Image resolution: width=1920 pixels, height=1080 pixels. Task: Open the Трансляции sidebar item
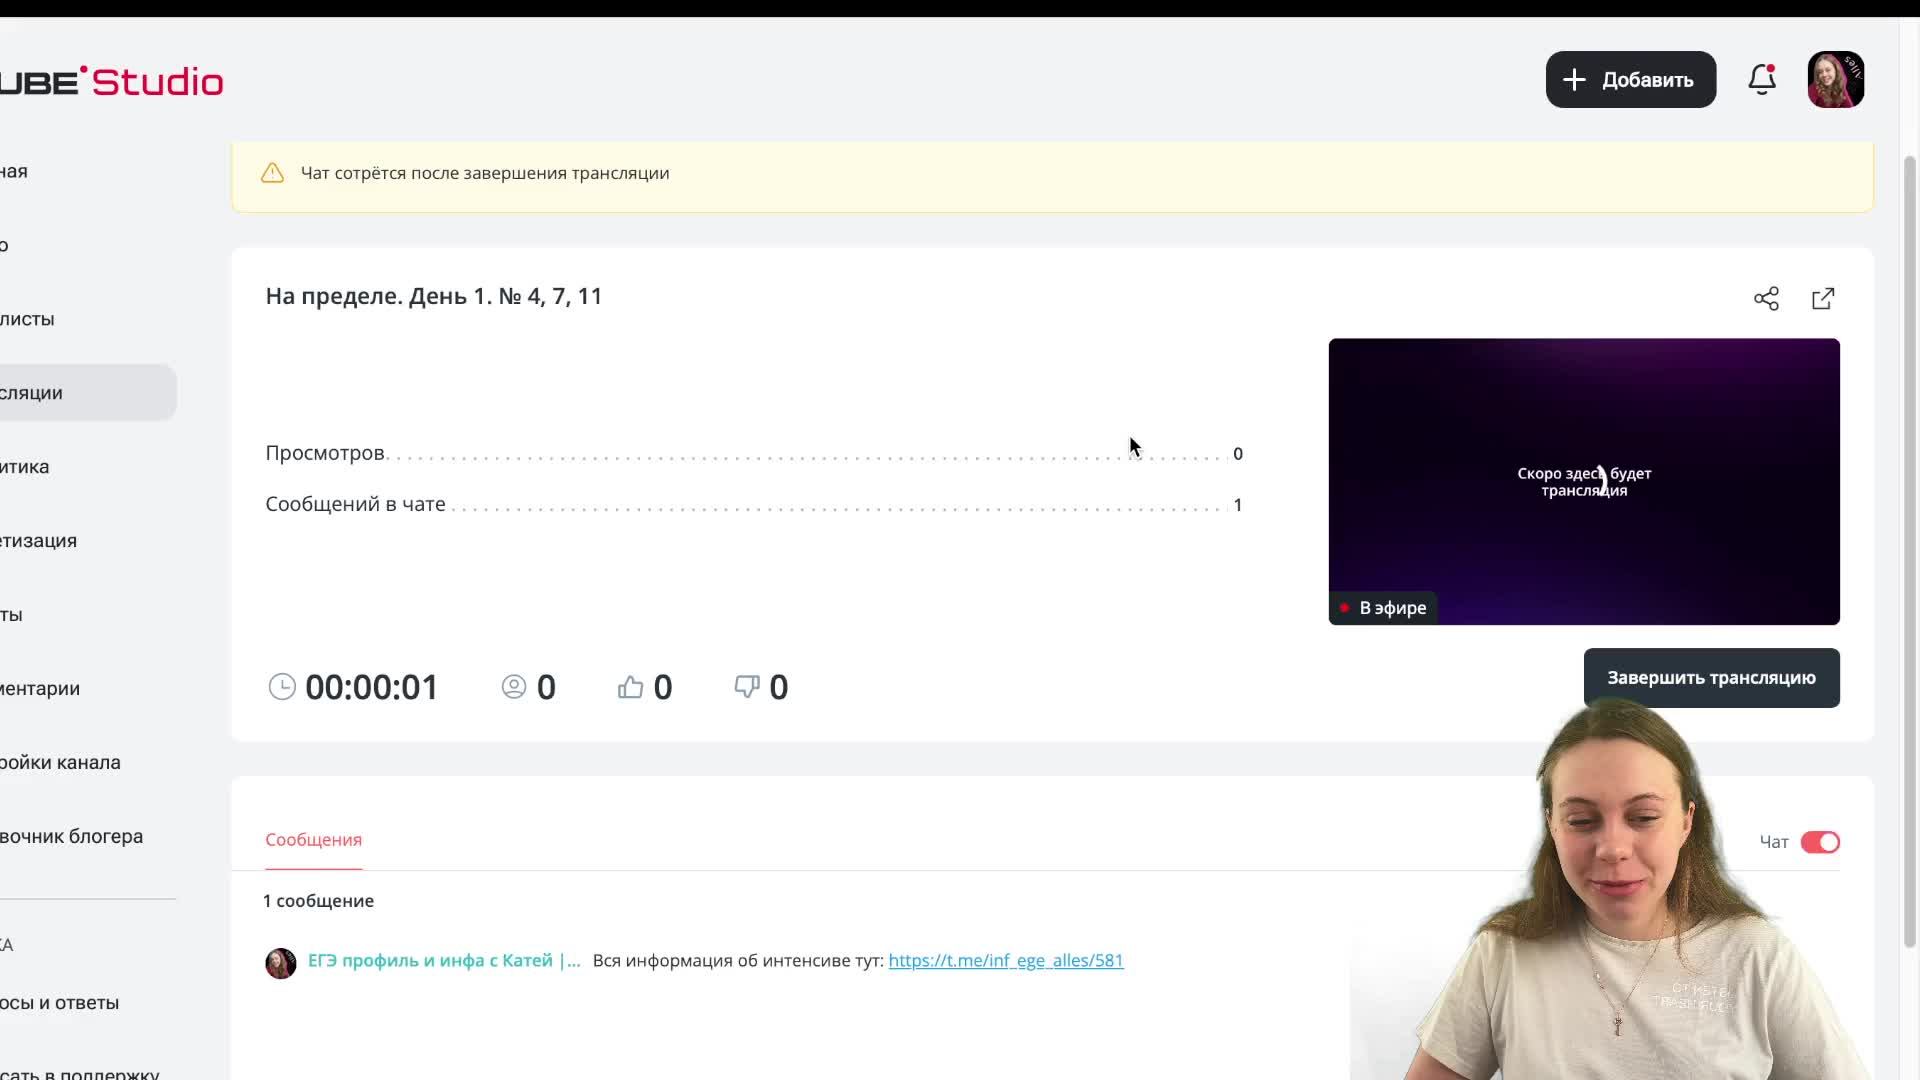click(x=88, y=393)
